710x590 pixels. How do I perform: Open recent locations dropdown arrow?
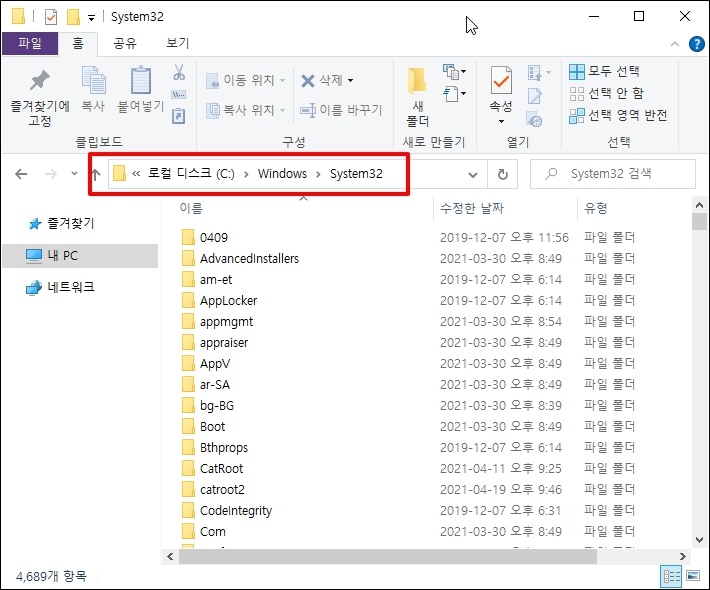[74, 173]
